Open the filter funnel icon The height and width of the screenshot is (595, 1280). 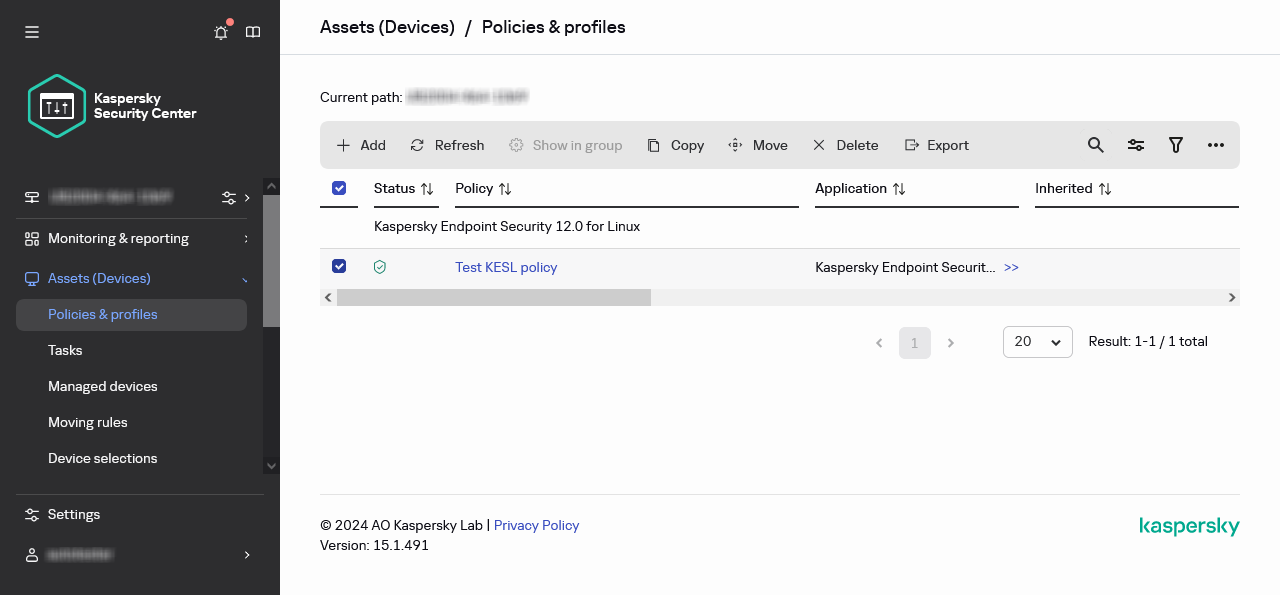coord(1176,145)
